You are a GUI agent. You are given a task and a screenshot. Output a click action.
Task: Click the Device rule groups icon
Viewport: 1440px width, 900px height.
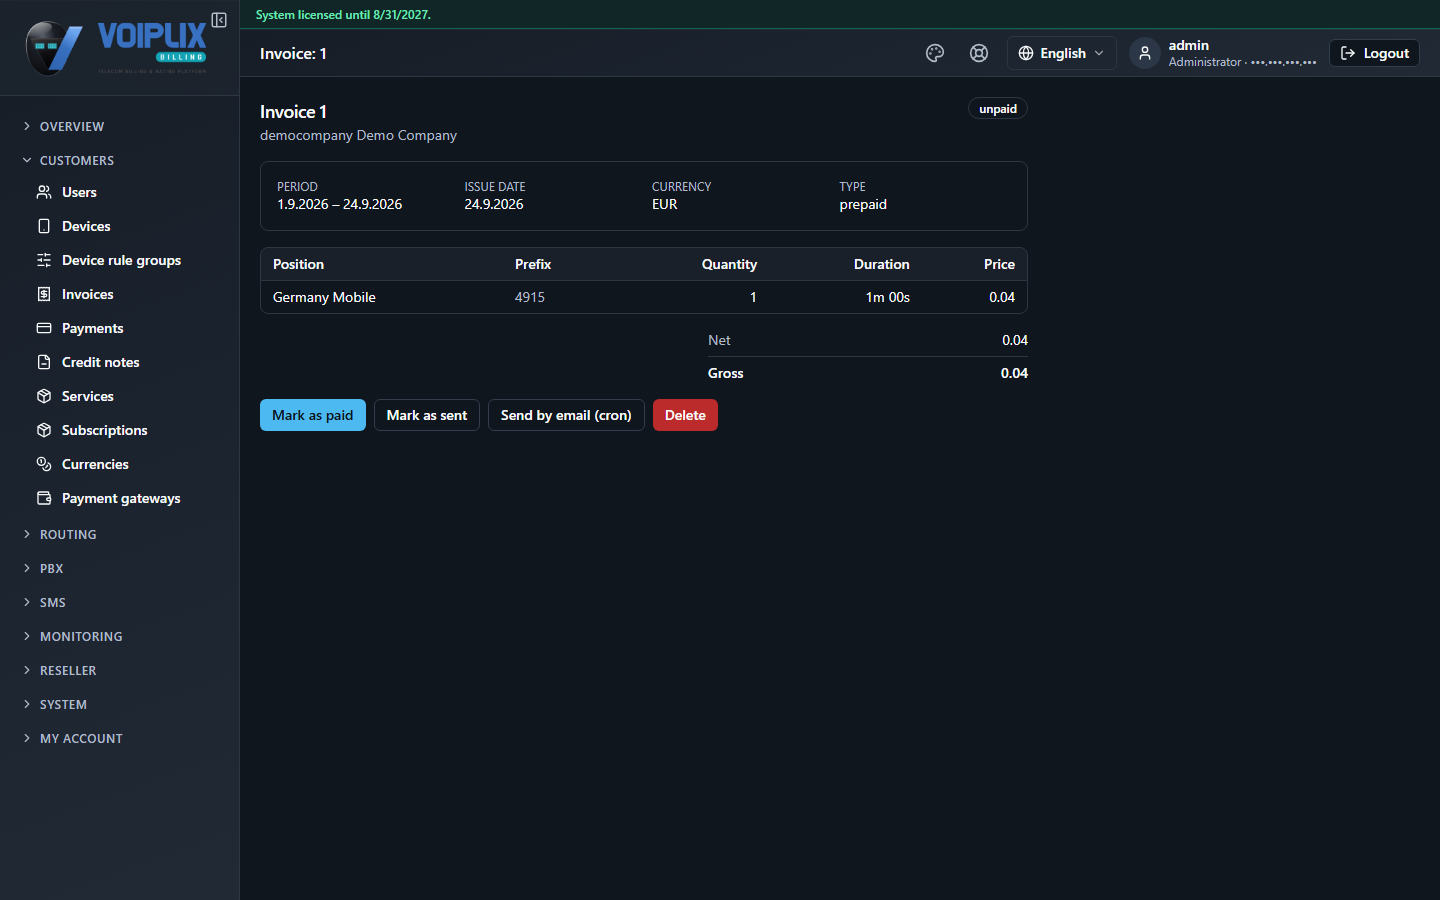44,260
